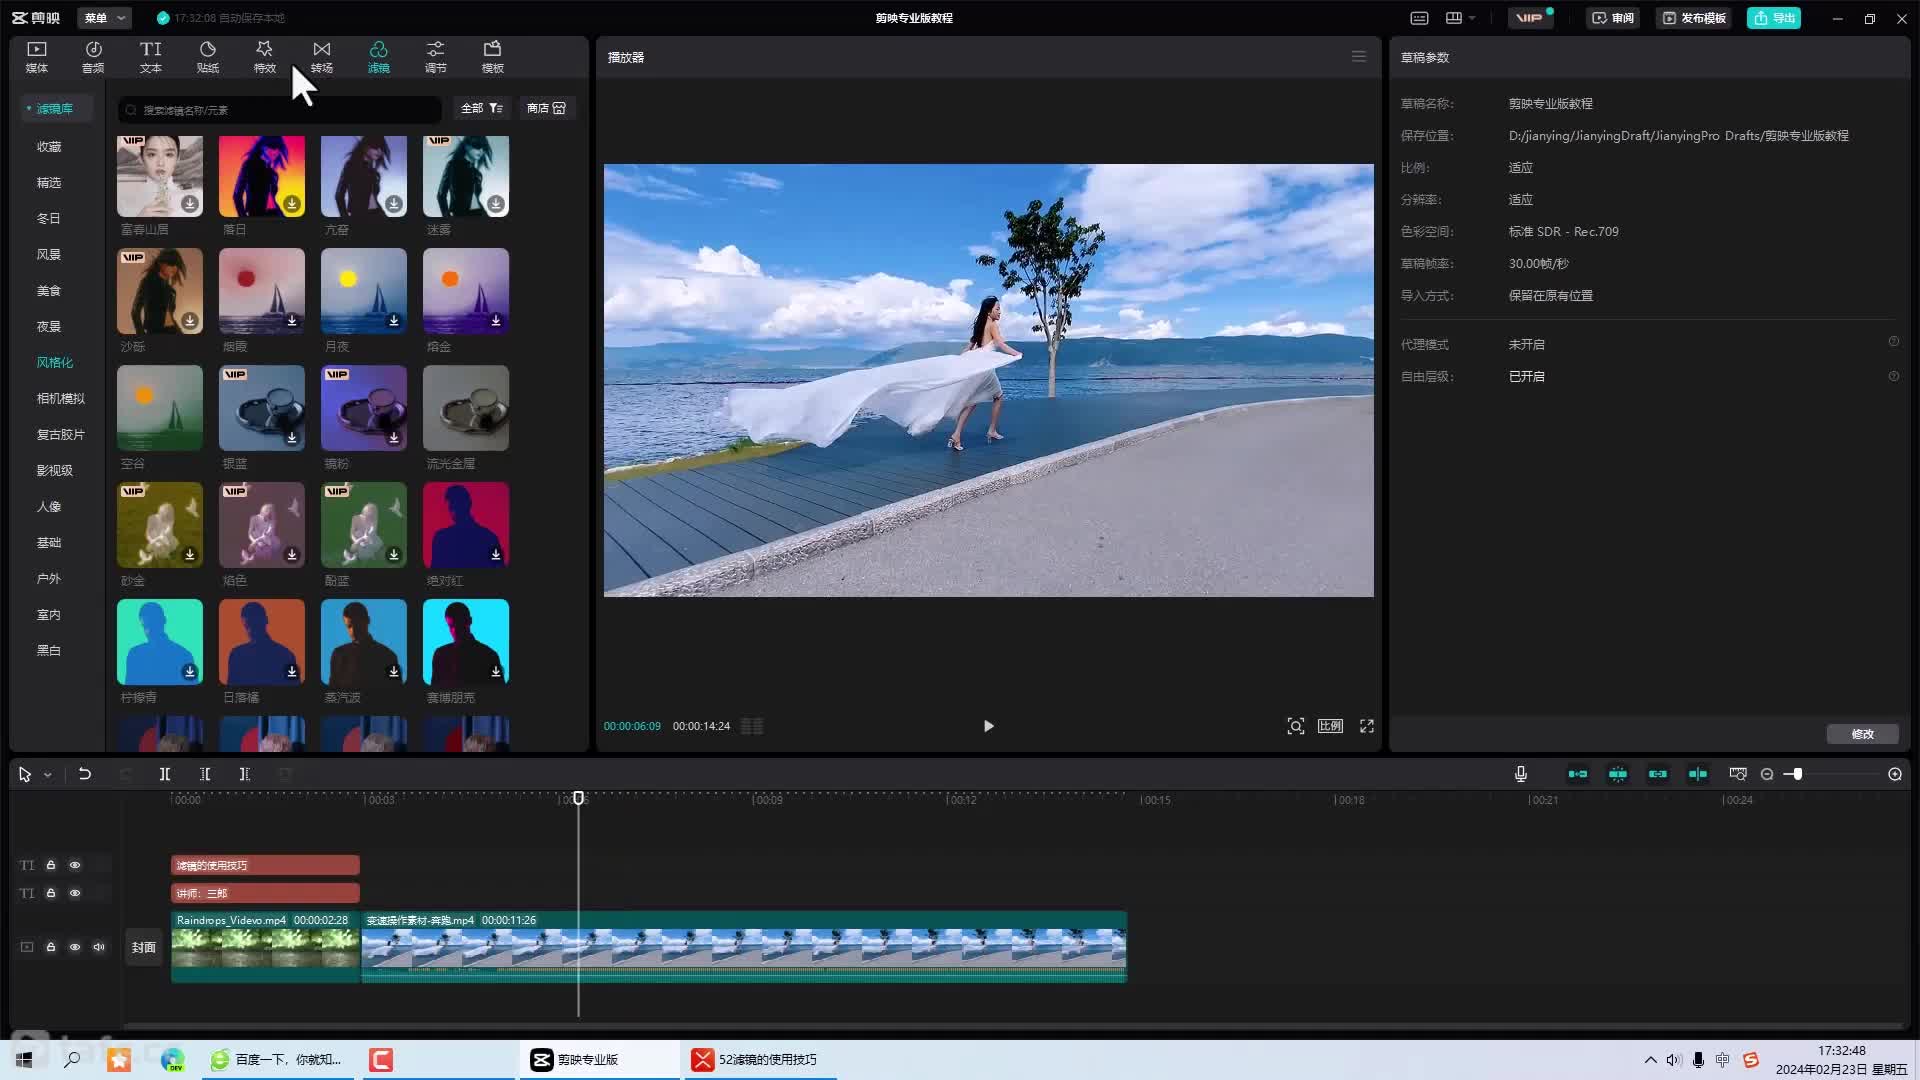Click the 导出 export button
Screen dimensions: 1920x1080
(x=1774, y=18)
